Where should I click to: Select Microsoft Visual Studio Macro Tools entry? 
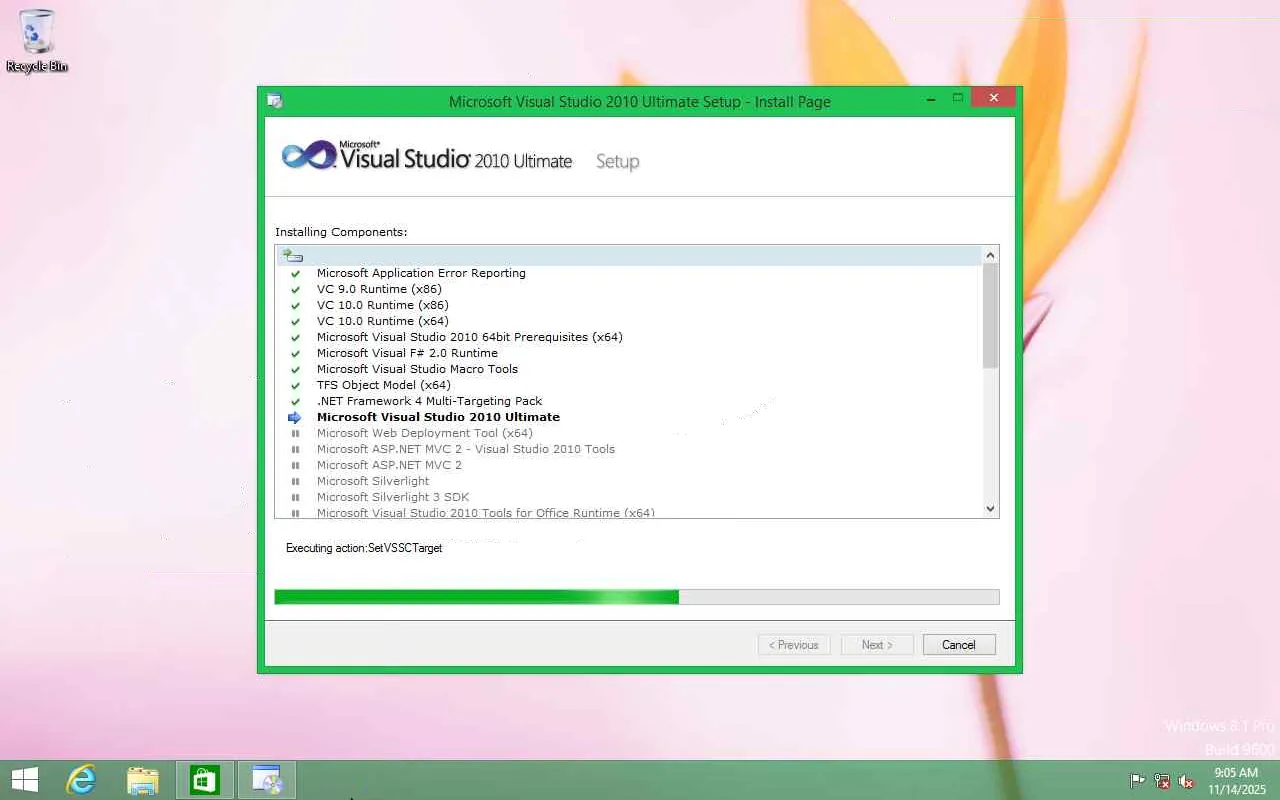tap(417, 369)
